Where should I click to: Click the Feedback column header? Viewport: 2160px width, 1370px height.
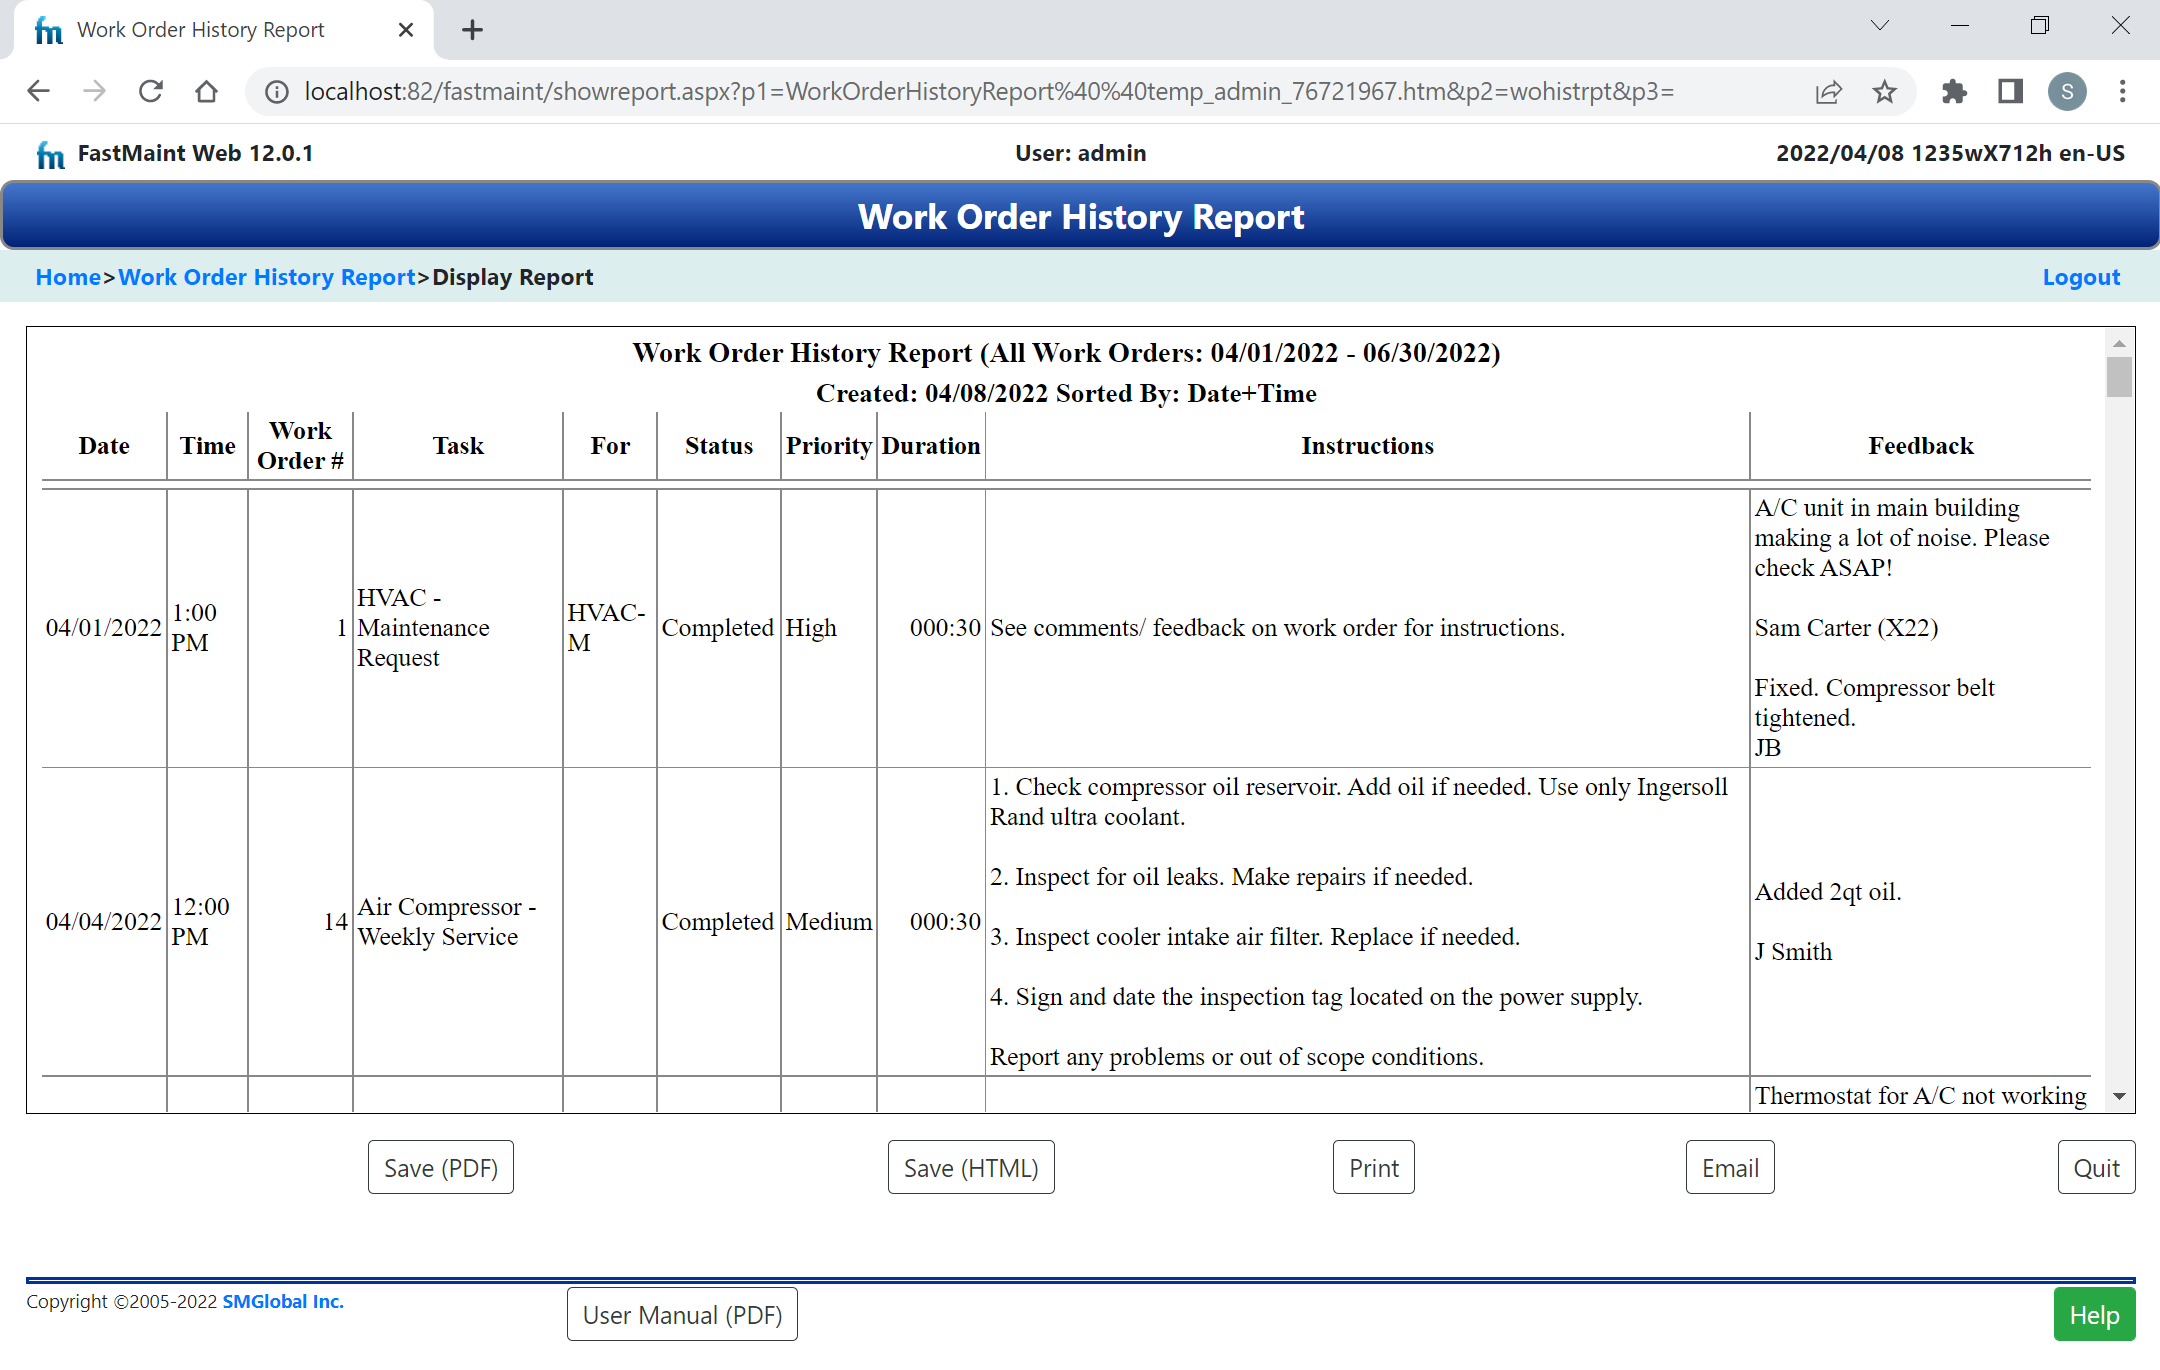(1921, 446)
